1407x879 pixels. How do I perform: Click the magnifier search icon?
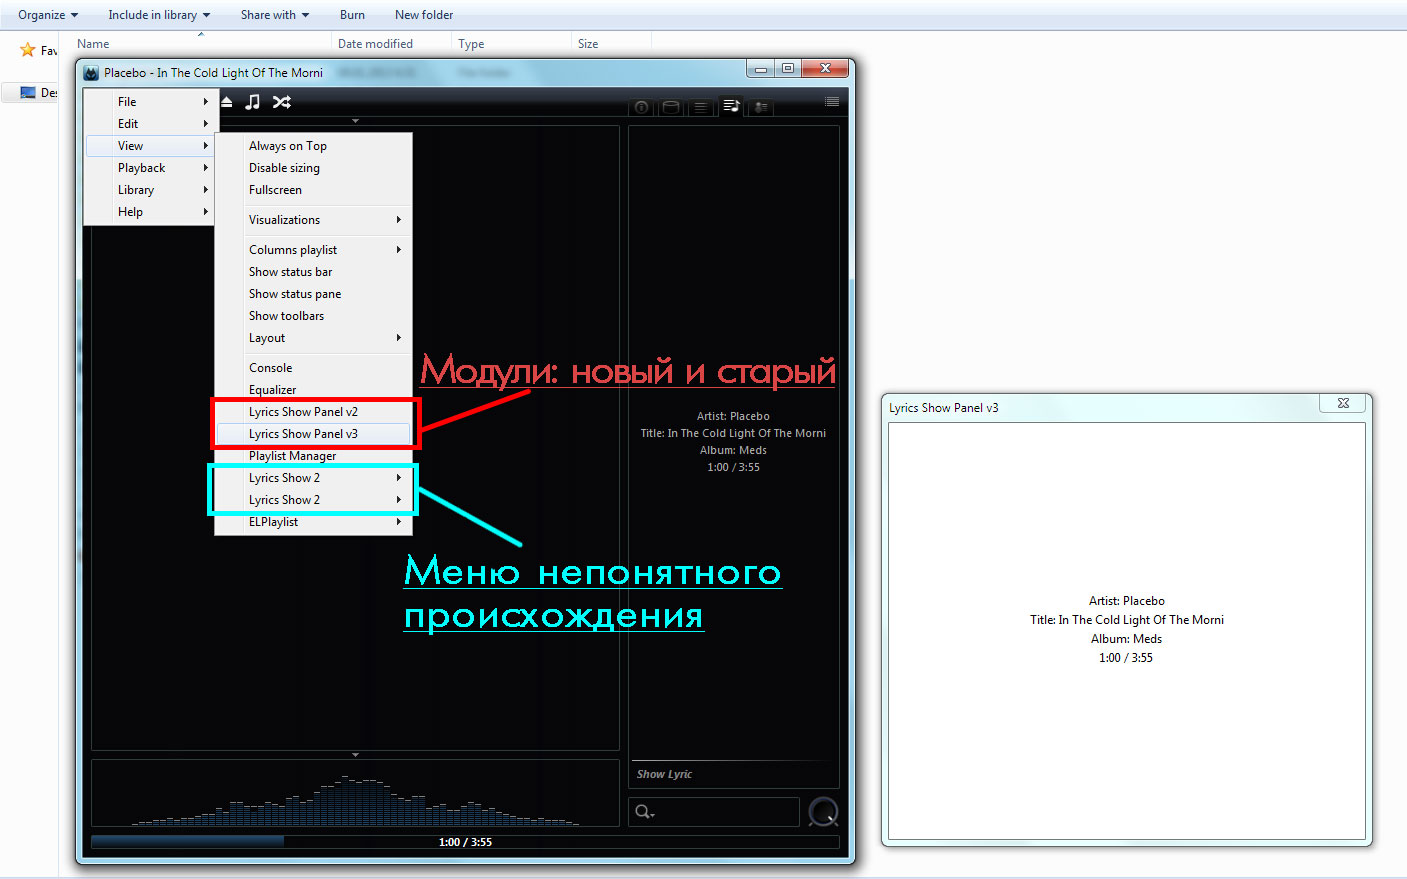[644, 812]
